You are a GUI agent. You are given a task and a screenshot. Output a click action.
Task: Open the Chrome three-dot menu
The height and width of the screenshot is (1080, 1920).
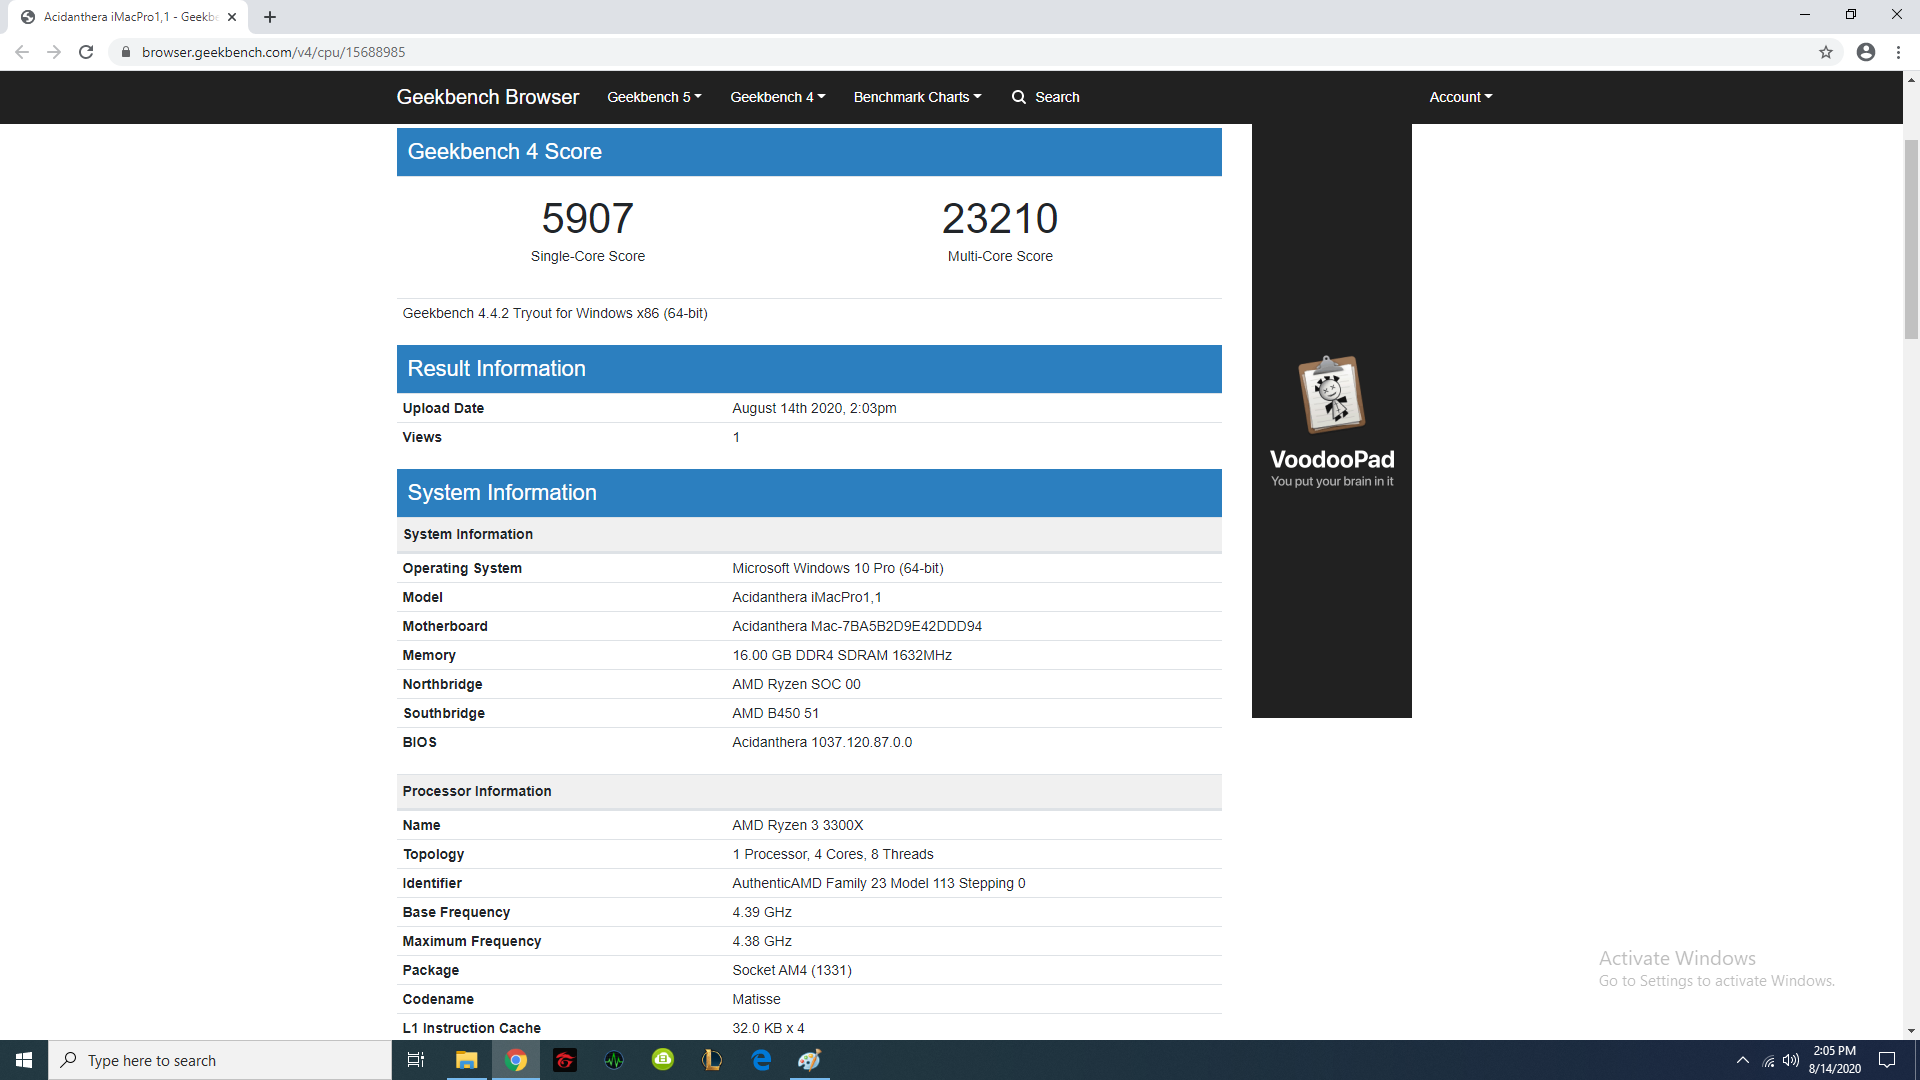click(1898, 52)
